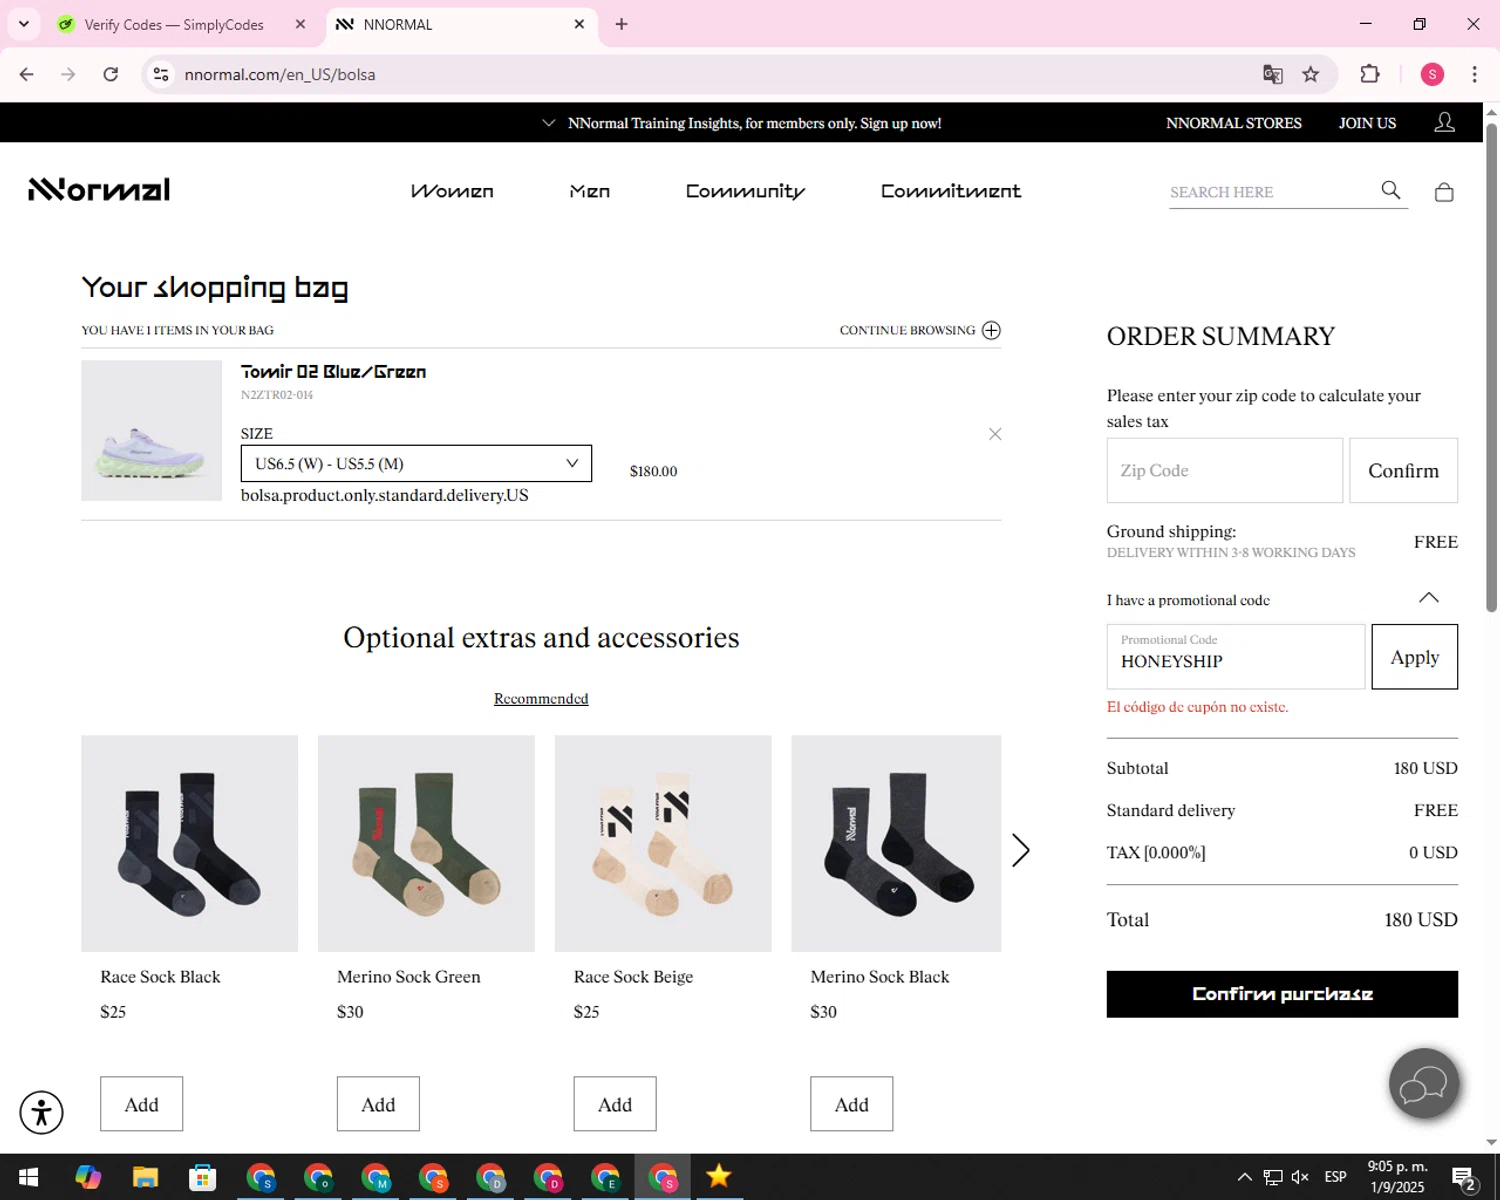The image size is (1500, 1200).
Task: Reload the page
Action: [111, 74]
